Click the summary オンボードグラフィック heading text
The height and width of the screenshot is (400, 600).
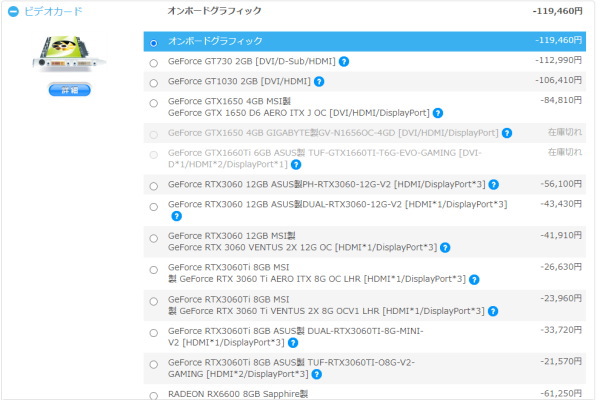click(214, 11)
